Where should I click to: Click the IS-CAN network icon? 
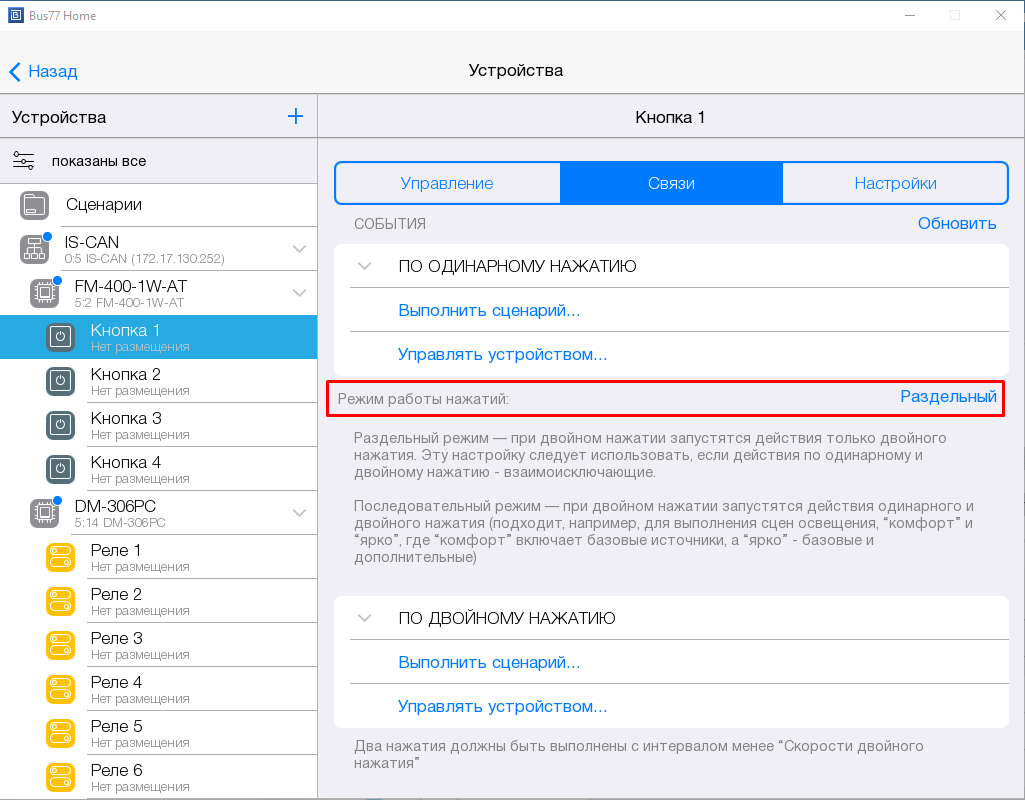pos(35,249)
